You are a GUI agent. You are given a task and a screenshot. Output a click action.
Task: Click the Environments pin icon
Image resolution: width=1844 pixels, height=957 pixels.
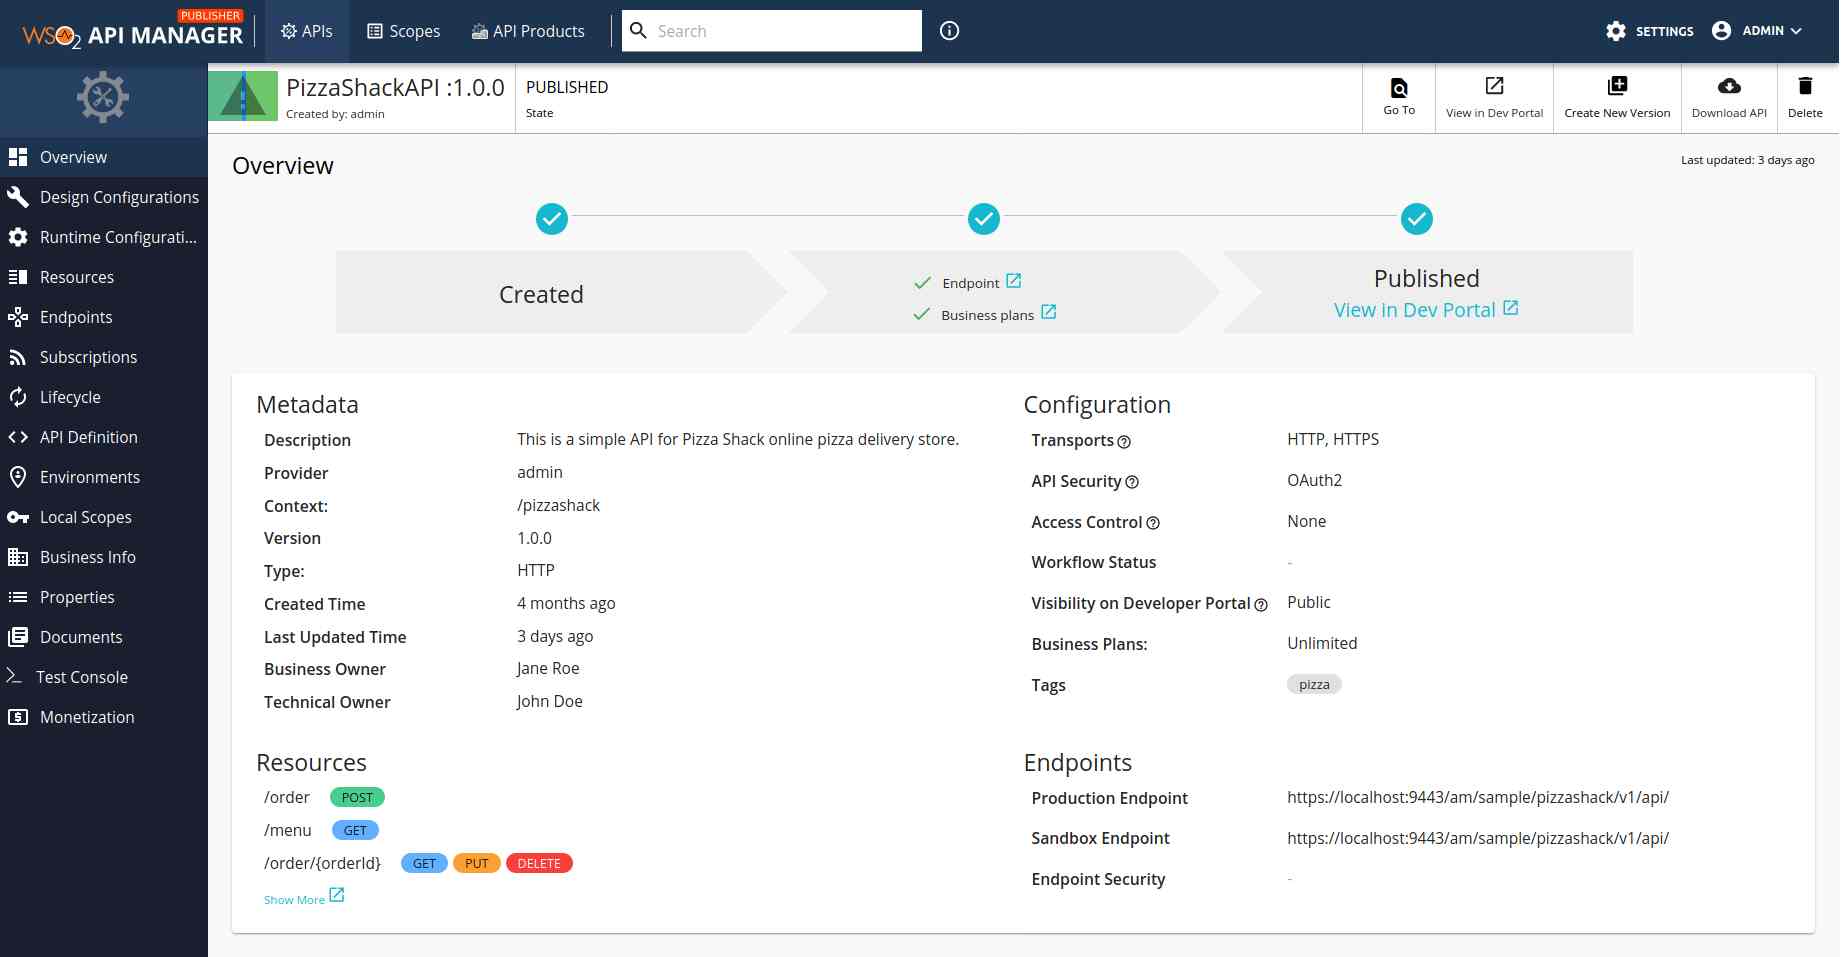pyautogui.click(x=18, y=477)
